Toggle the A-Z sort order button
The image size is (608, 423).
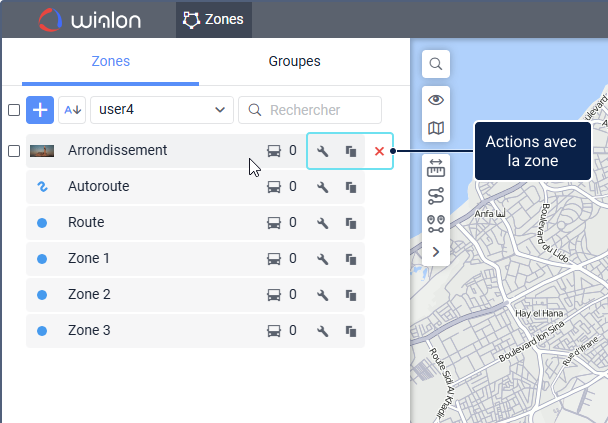pyautogui.click(x=72, y=110)
